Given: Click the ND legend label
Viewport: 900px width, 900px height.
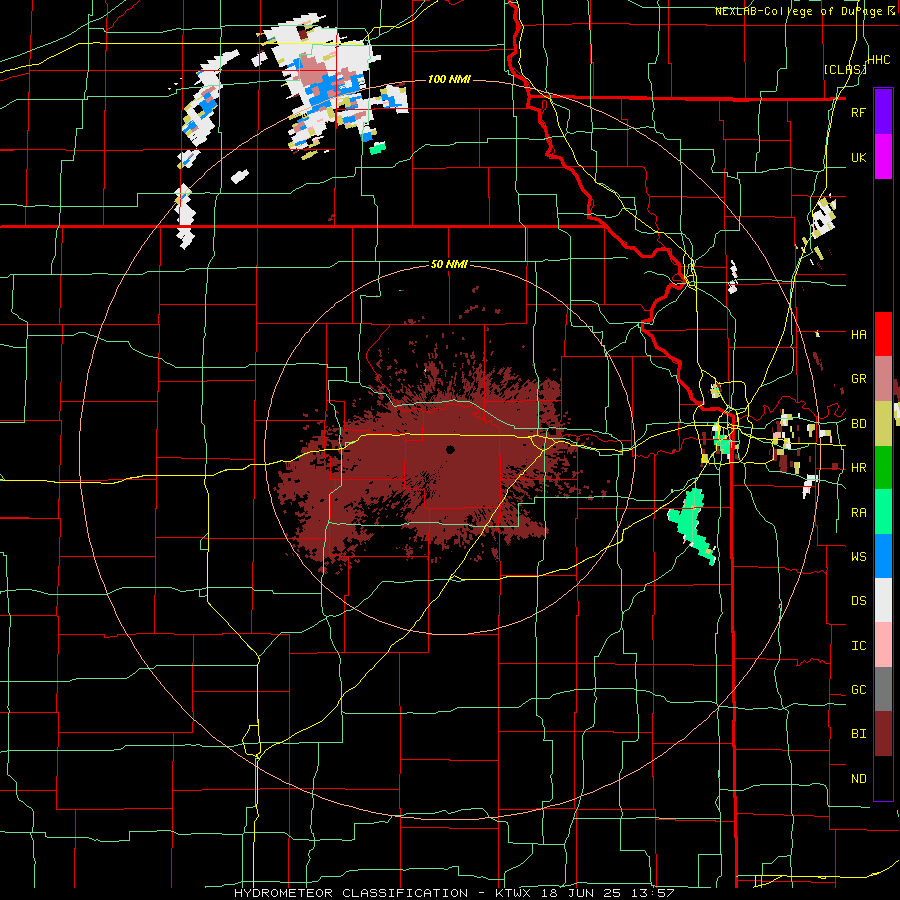Looking at the screenshot, I should coord(858,779).
